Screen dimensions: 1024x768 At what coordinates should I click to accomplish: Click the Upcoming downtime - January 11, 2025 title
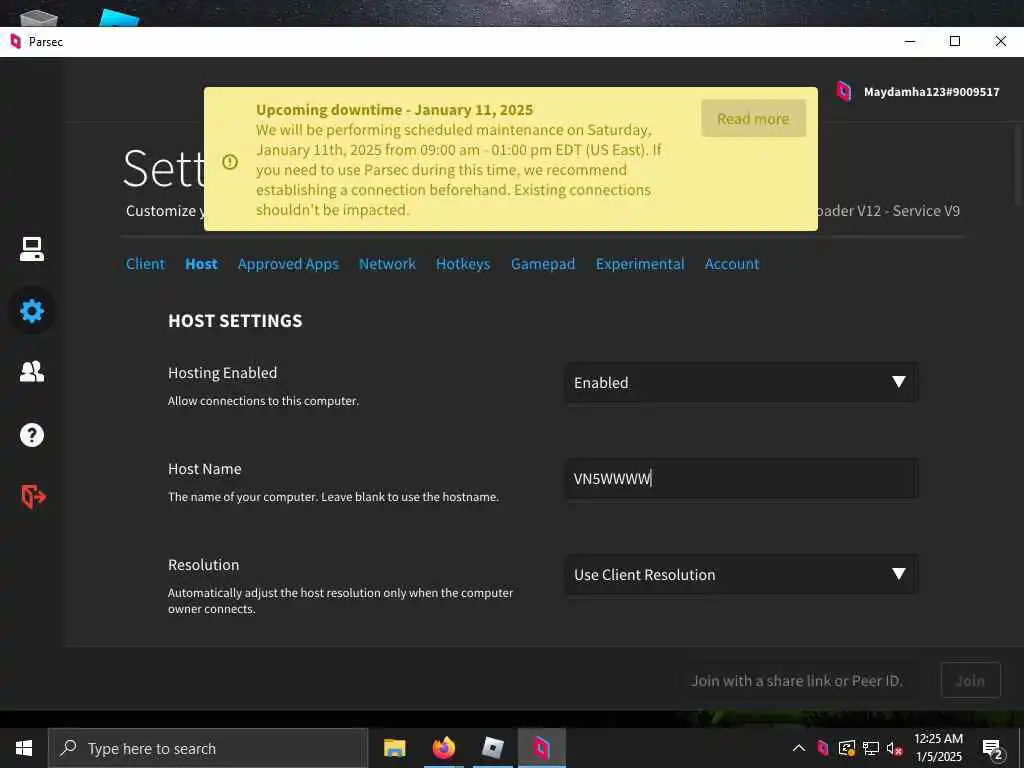point(394,110)
